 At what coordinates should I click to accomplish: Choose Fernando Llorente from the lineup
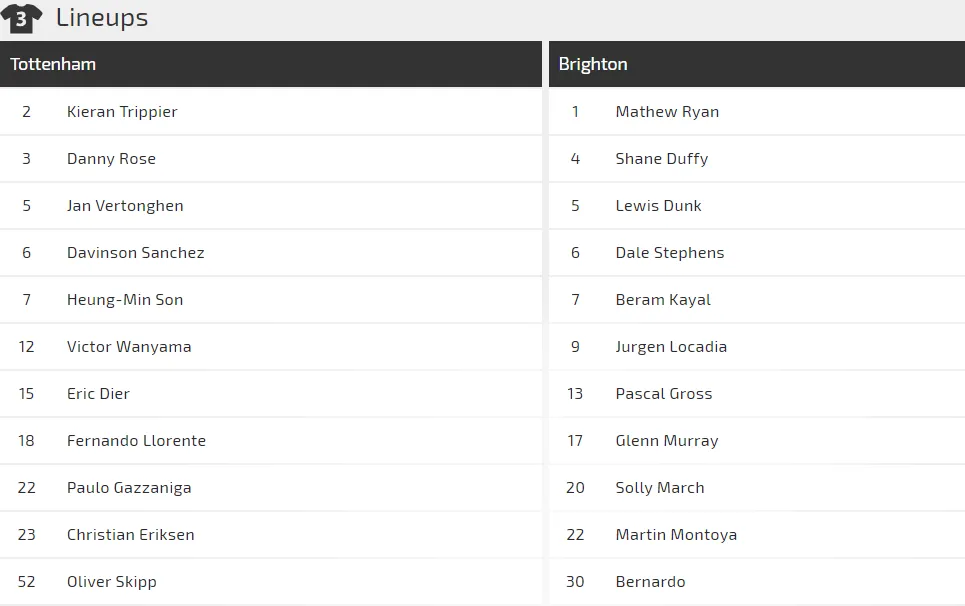(x=136, y=441)
